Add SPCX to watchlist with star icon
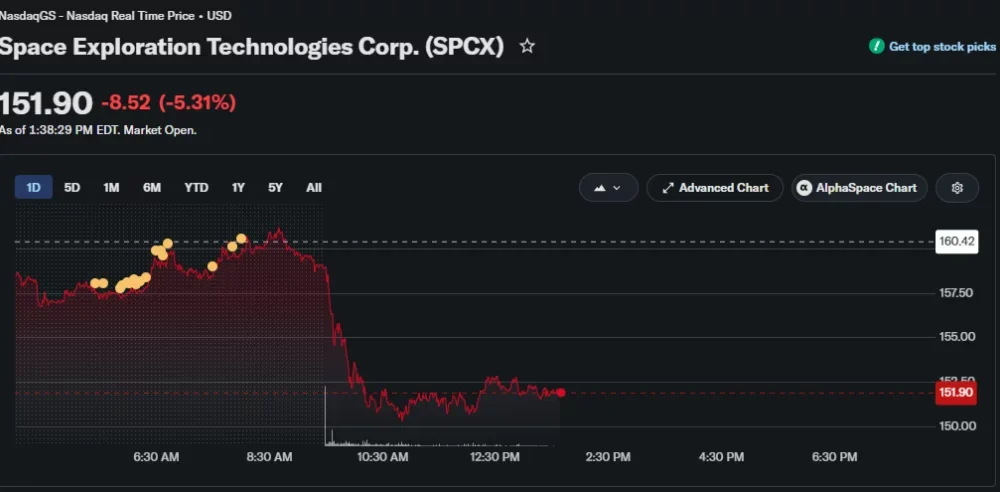1000x492 pixels. [527, 47]
